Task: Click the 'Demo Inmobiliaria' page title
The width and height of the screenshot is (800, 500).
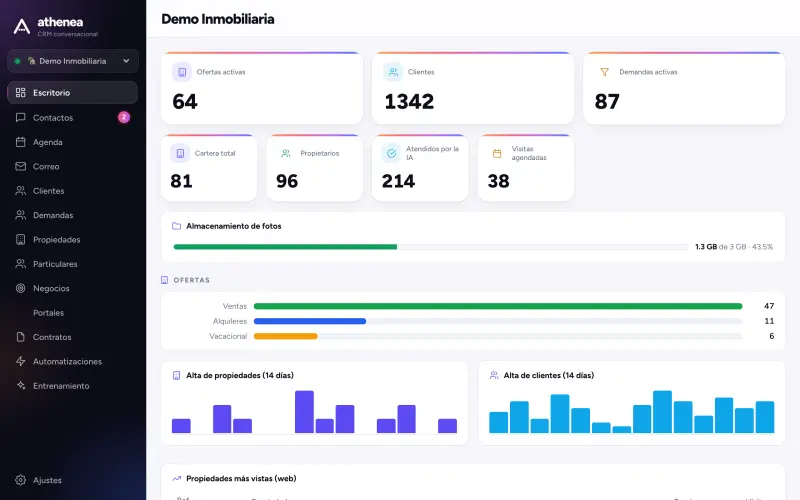Action: pos(218,19)
